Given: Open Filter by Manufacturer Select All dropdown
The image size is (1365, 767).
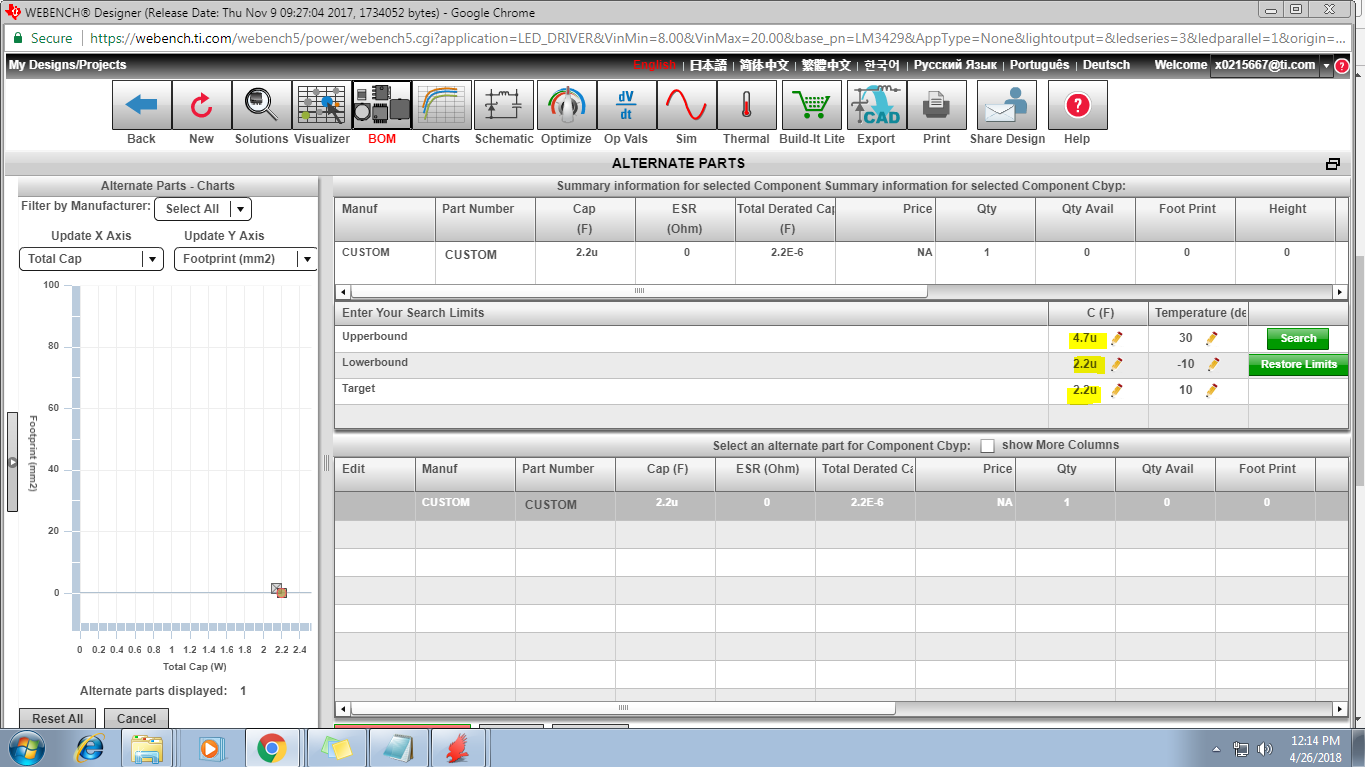Looking at the screenshot, I should [202, 208].
